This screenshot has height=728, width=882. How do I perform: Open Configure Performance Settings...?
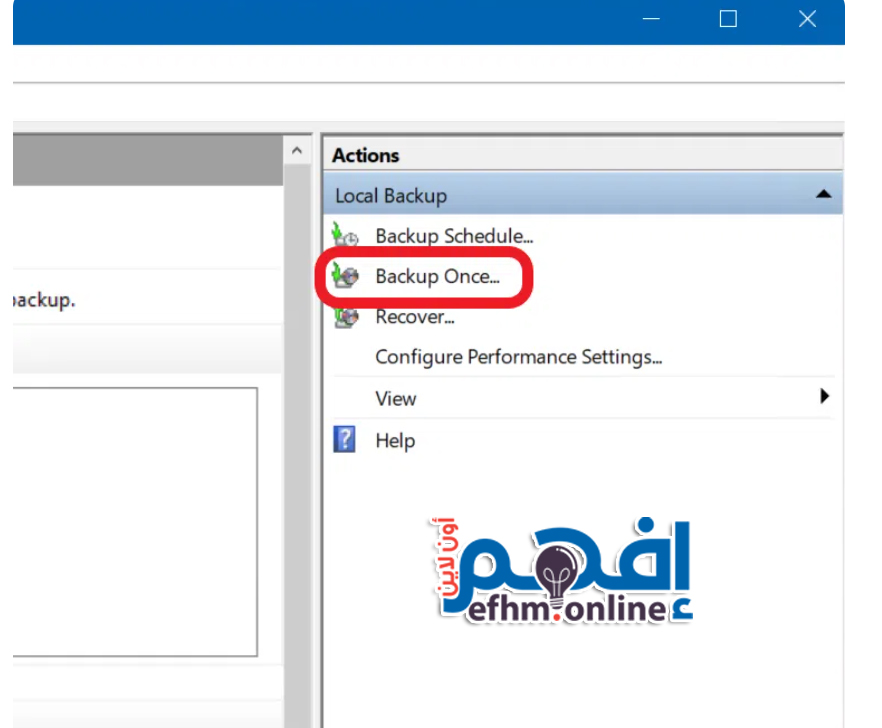[x=518, y=357]
